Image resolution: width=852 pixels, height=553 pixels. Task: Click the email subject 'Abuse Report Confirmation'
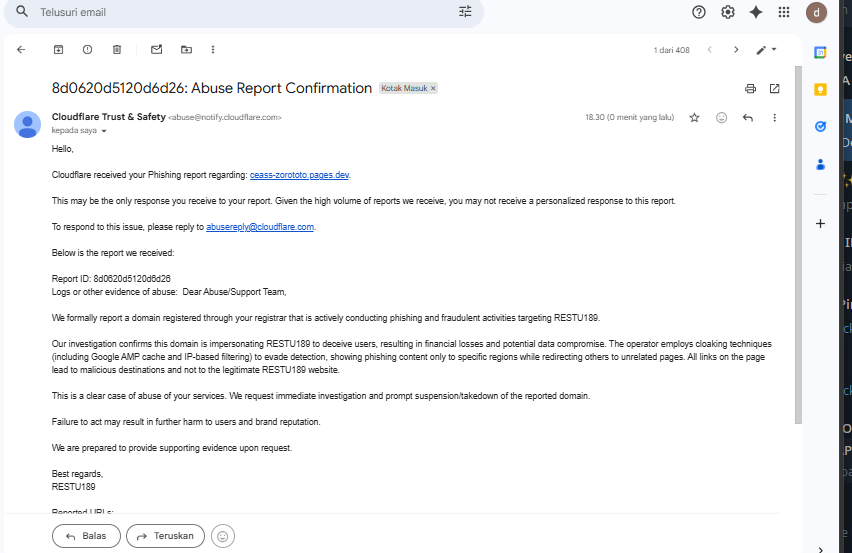point(212,88)
